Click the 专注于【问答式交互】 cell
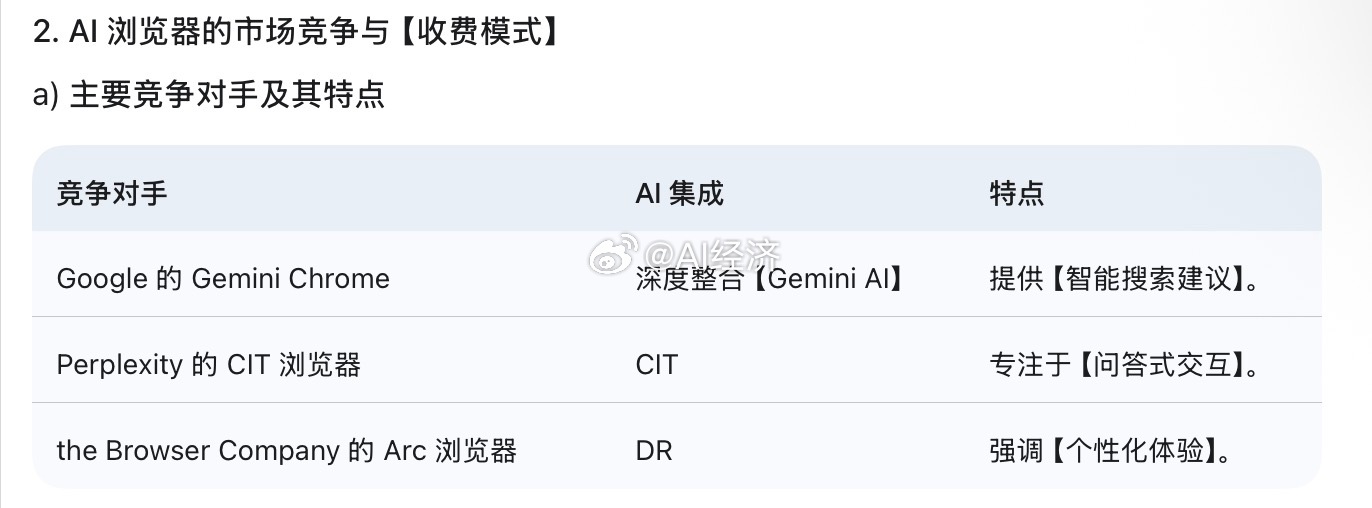Viewport: 1372px width, 508px height. (x=1123, y=364)
